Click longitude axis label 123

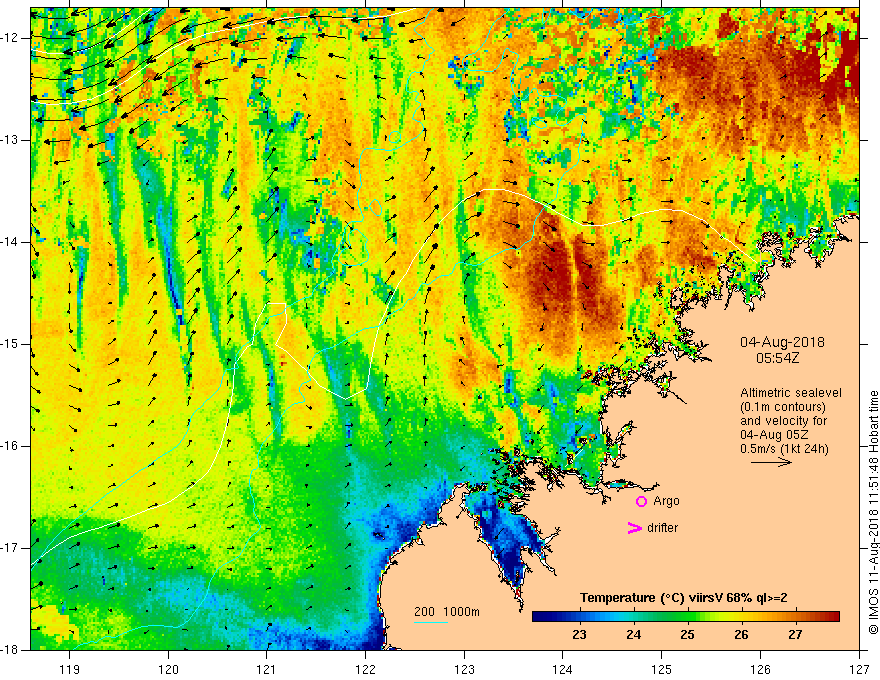[464, 669]
